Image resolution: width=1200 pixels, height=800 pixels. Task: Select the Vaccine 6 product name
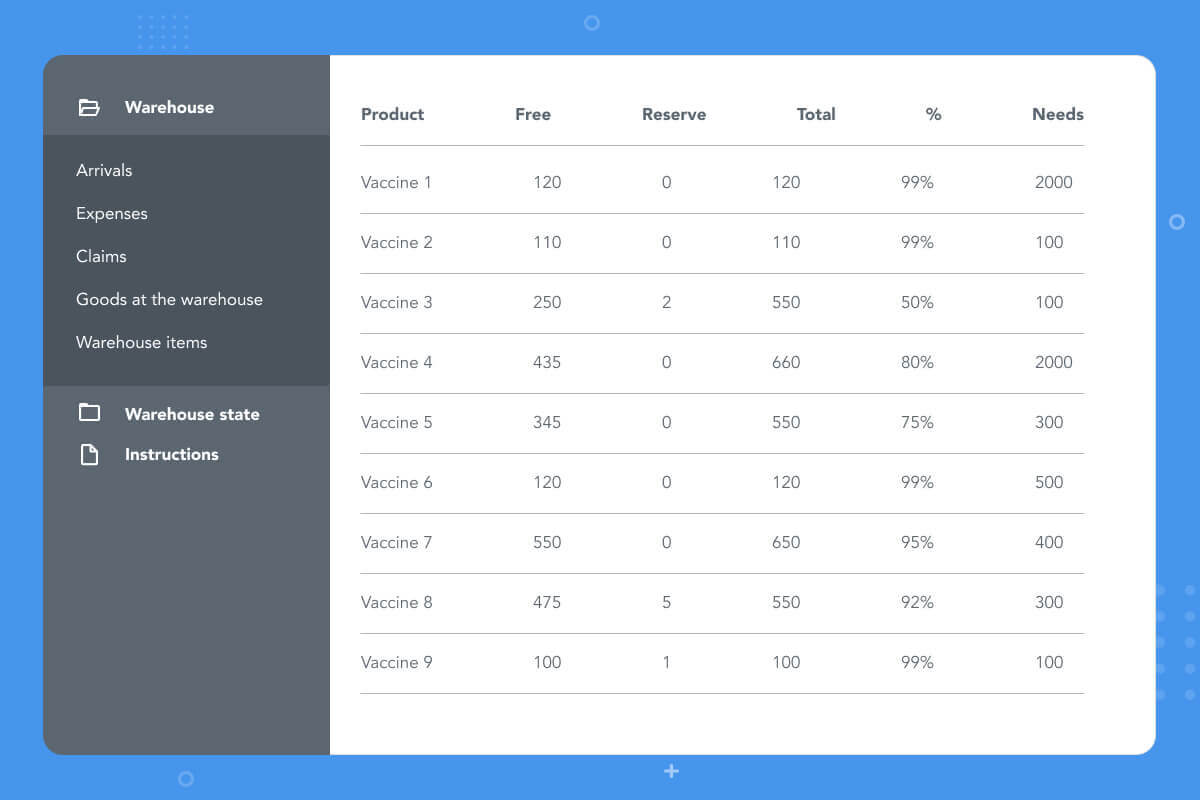tap(397, 482)
